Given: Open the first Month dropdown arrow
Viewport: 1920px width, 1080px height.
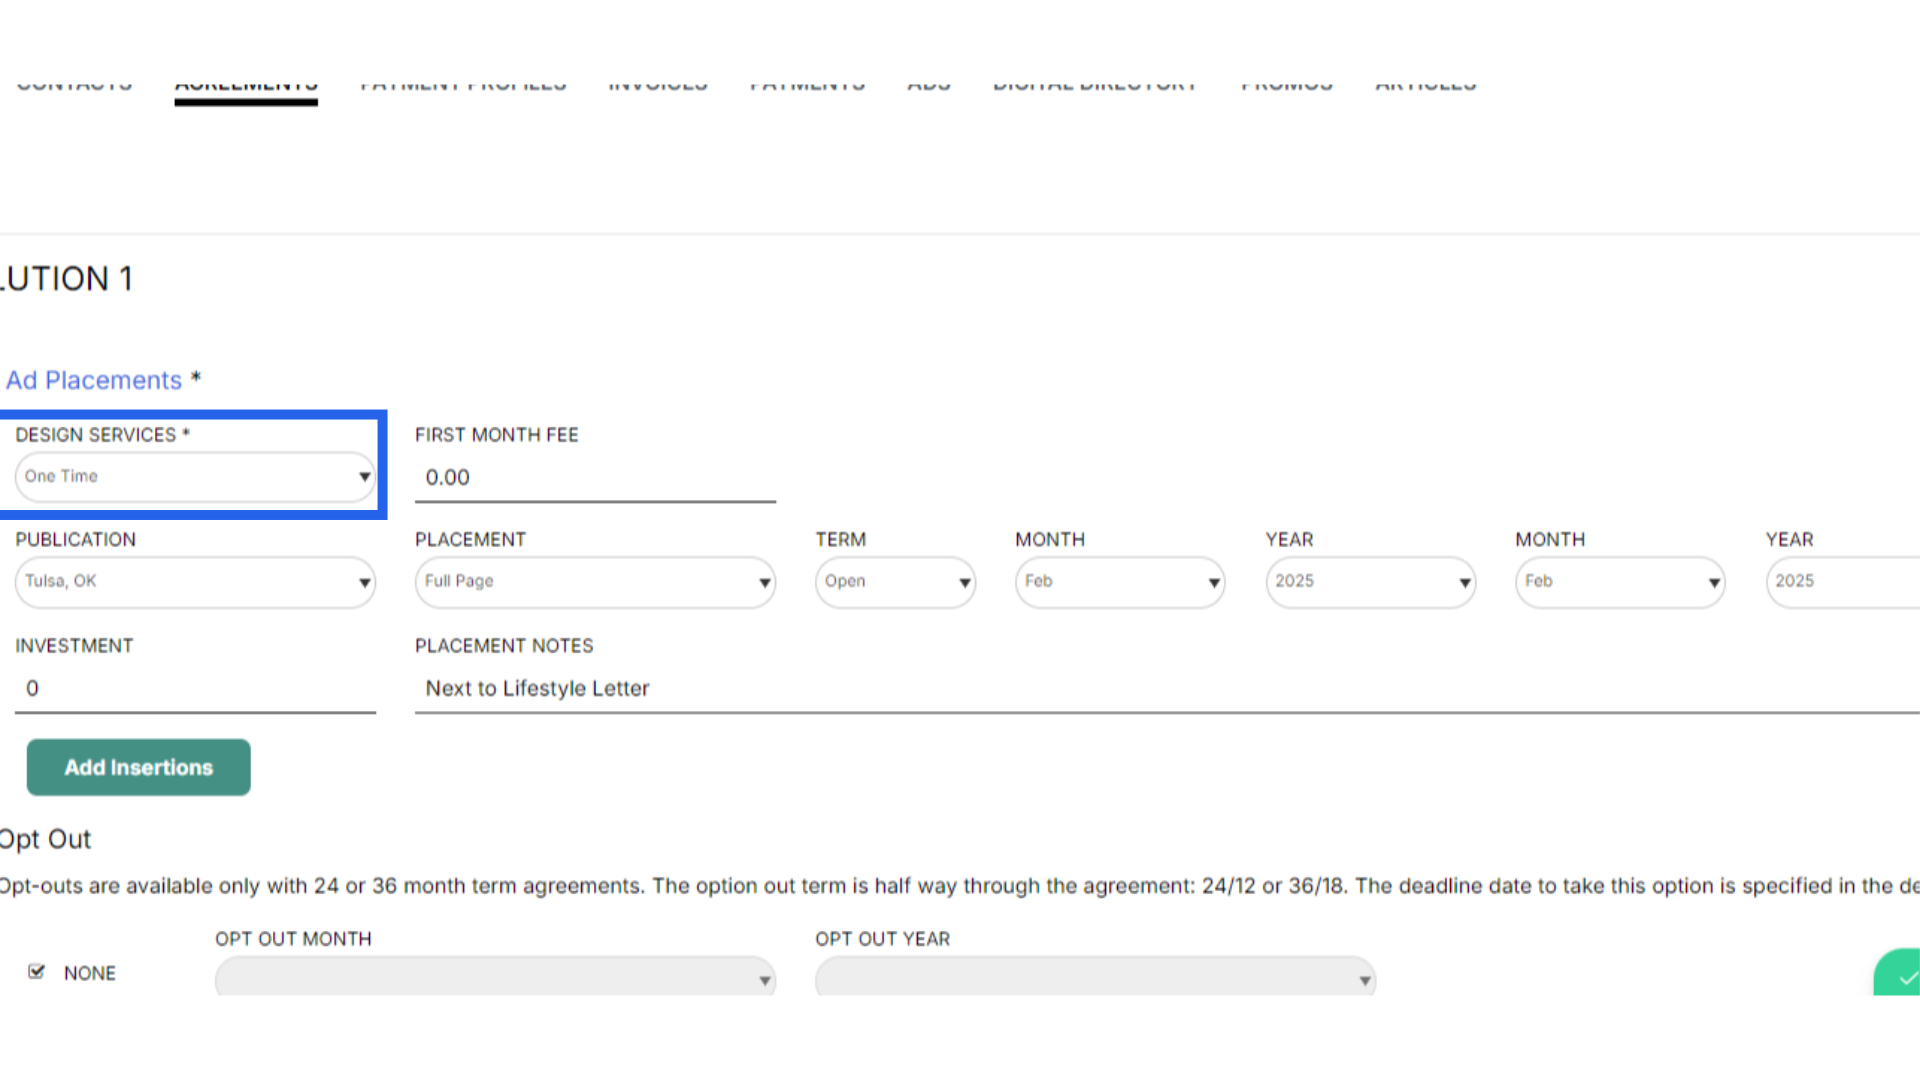Looking at the screenshot, I should [1214, 583].
